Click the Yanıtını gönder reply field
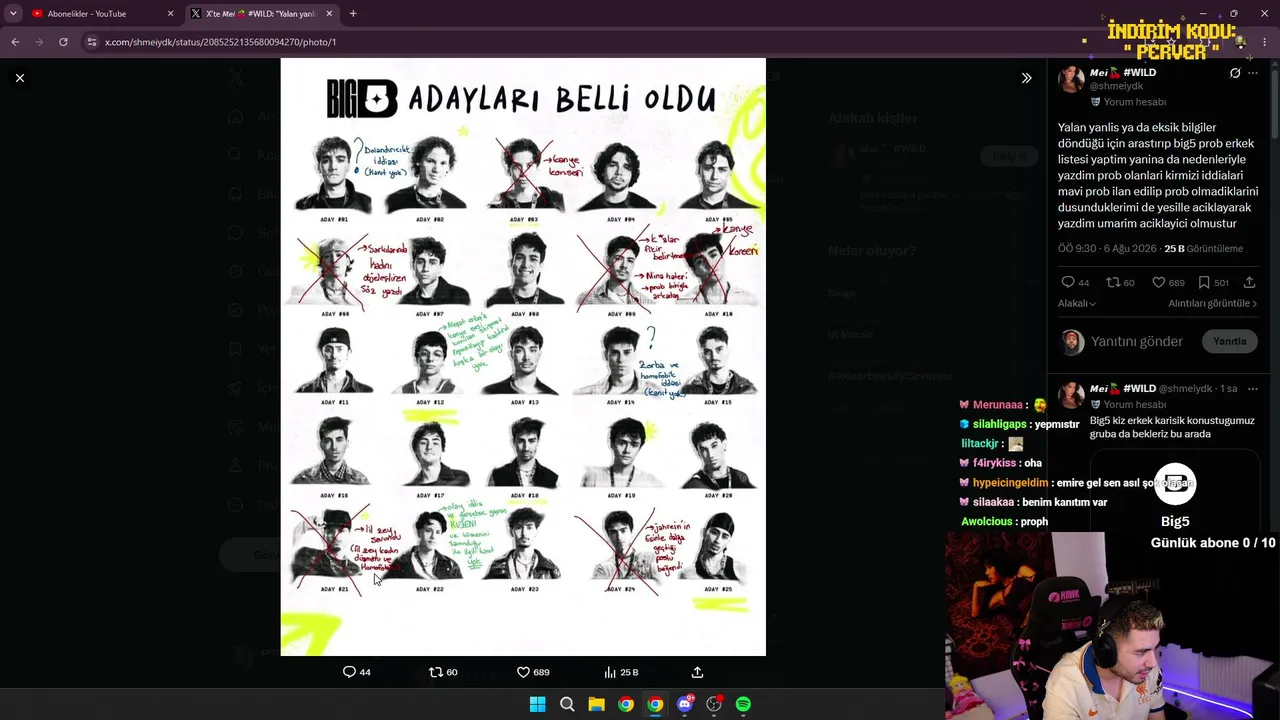 click(1137, 341)
